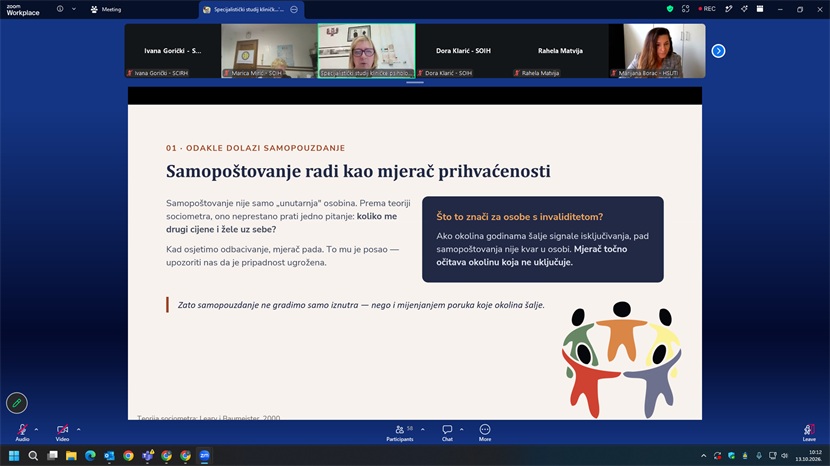Open the annotation pen icon in title bar
The height and width of the screenshot is (466, 830).
[x=729, y=8]
